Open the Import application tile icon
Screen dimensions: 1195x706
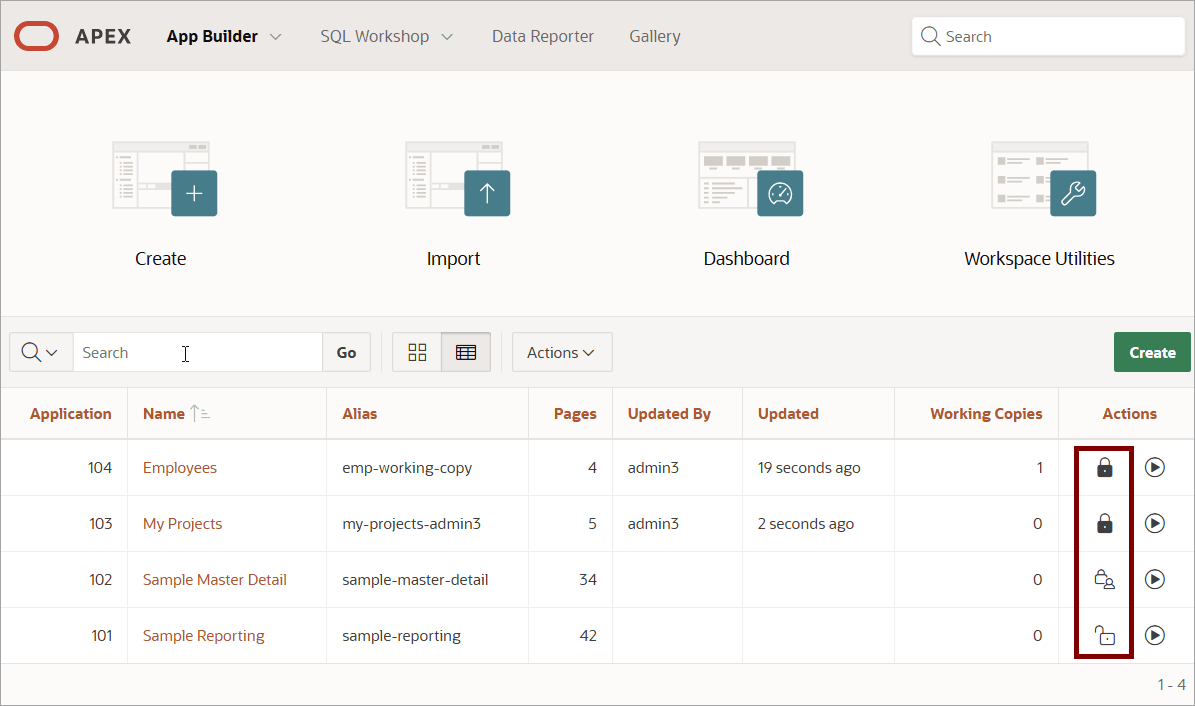[458, 179]
